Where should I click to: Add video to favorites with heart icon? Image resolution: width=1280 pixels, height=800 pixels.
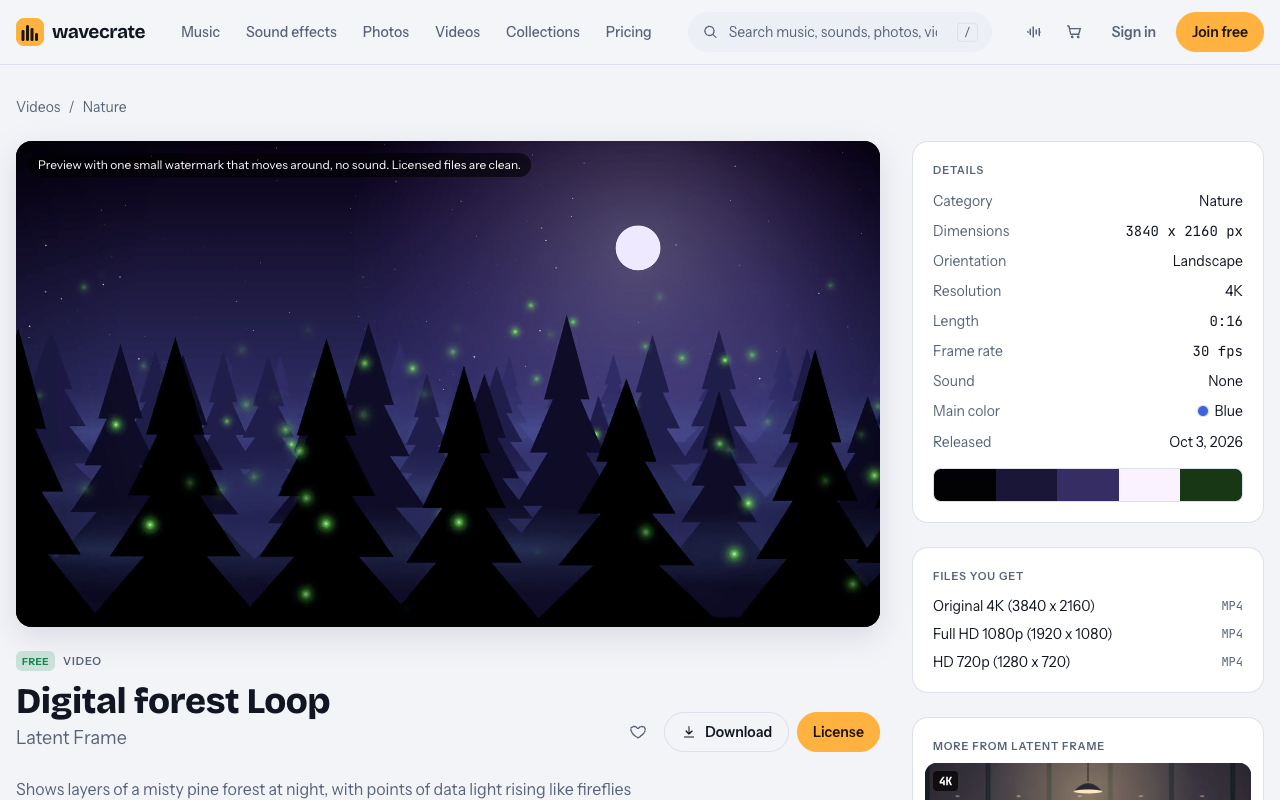point(638,732)
